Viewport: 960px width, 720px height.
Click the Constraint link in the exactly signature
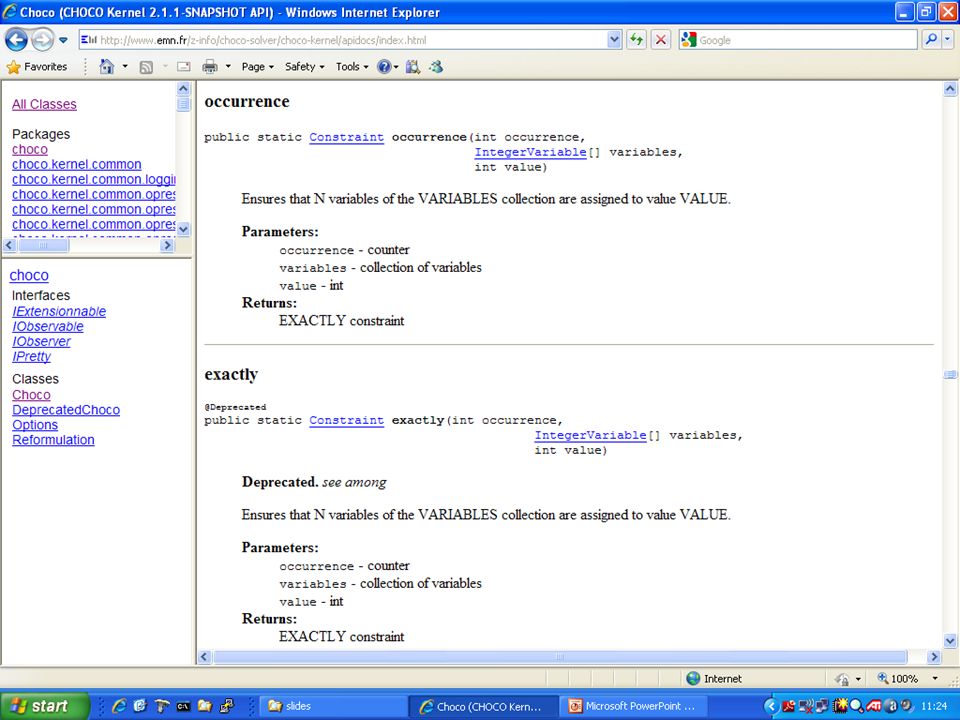[x=347, y=420]
